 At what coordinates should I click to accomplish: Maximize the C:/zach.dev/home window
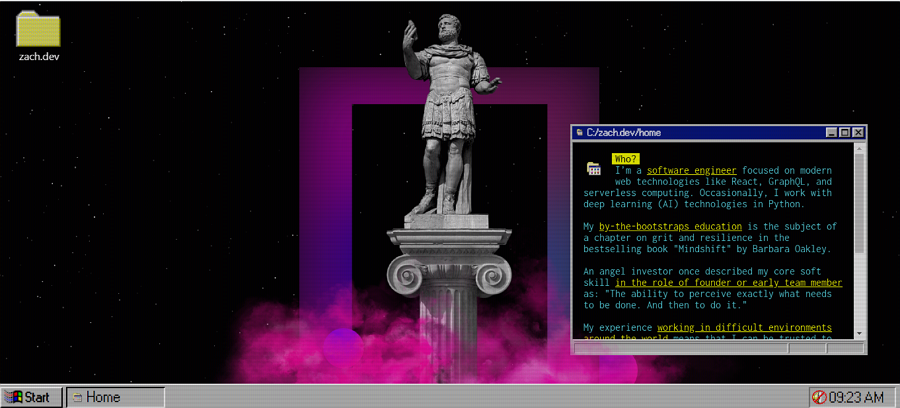845,132
